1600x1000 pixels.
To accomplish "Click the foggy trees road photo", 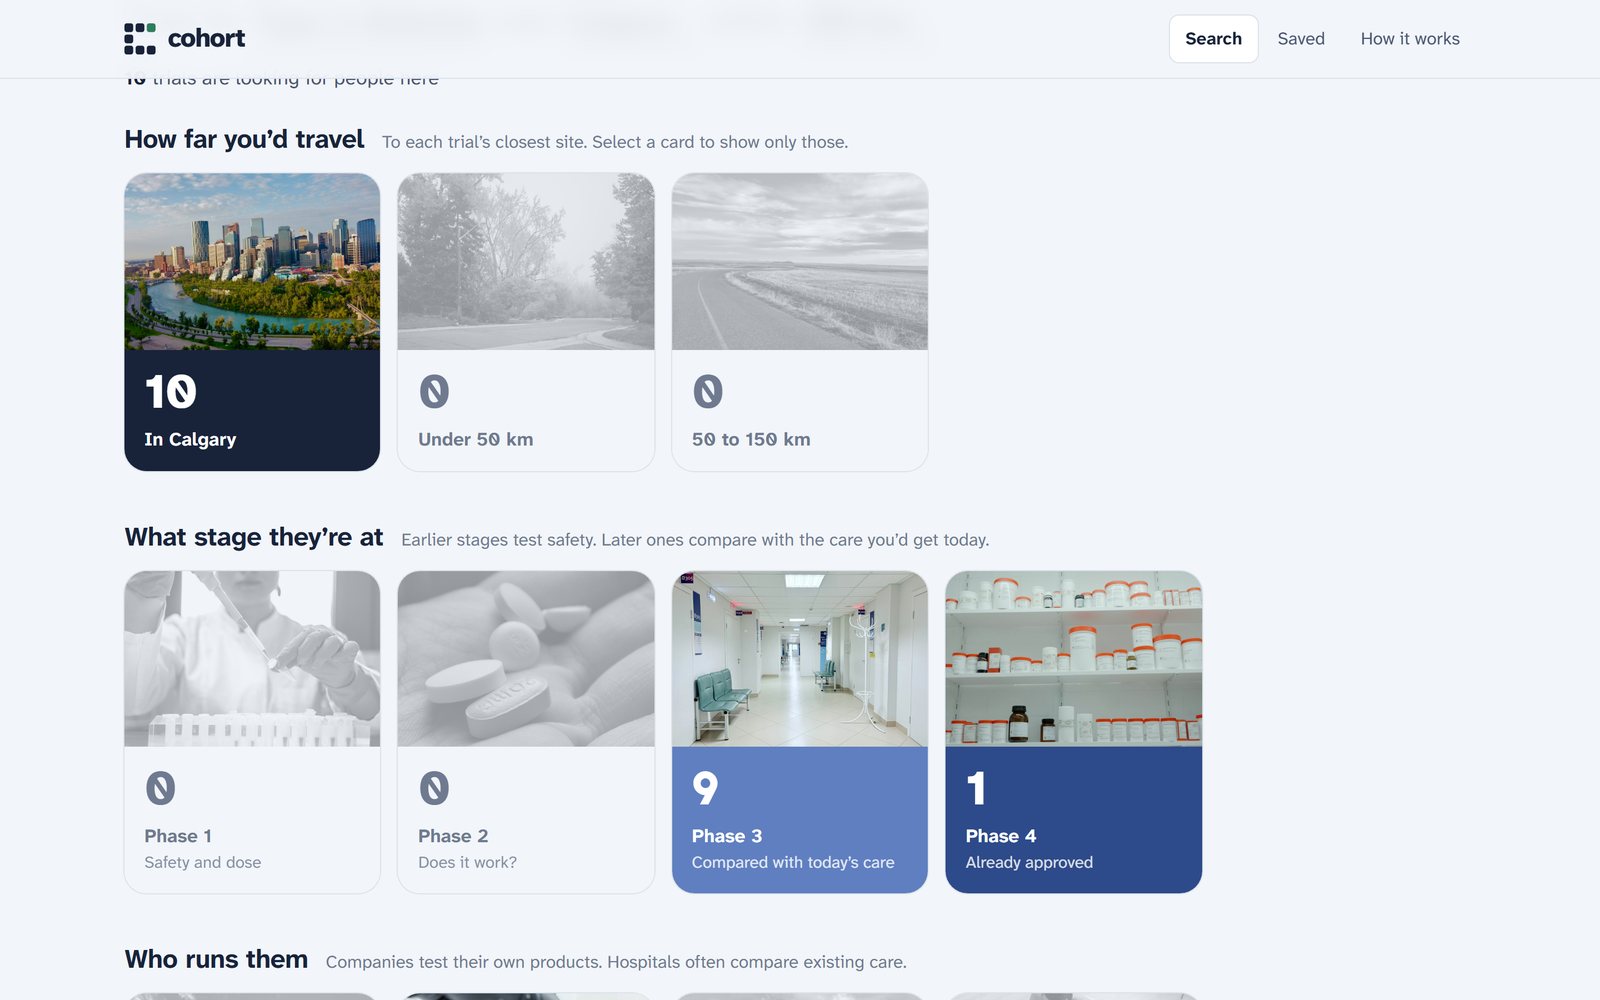I will (526, 262).
